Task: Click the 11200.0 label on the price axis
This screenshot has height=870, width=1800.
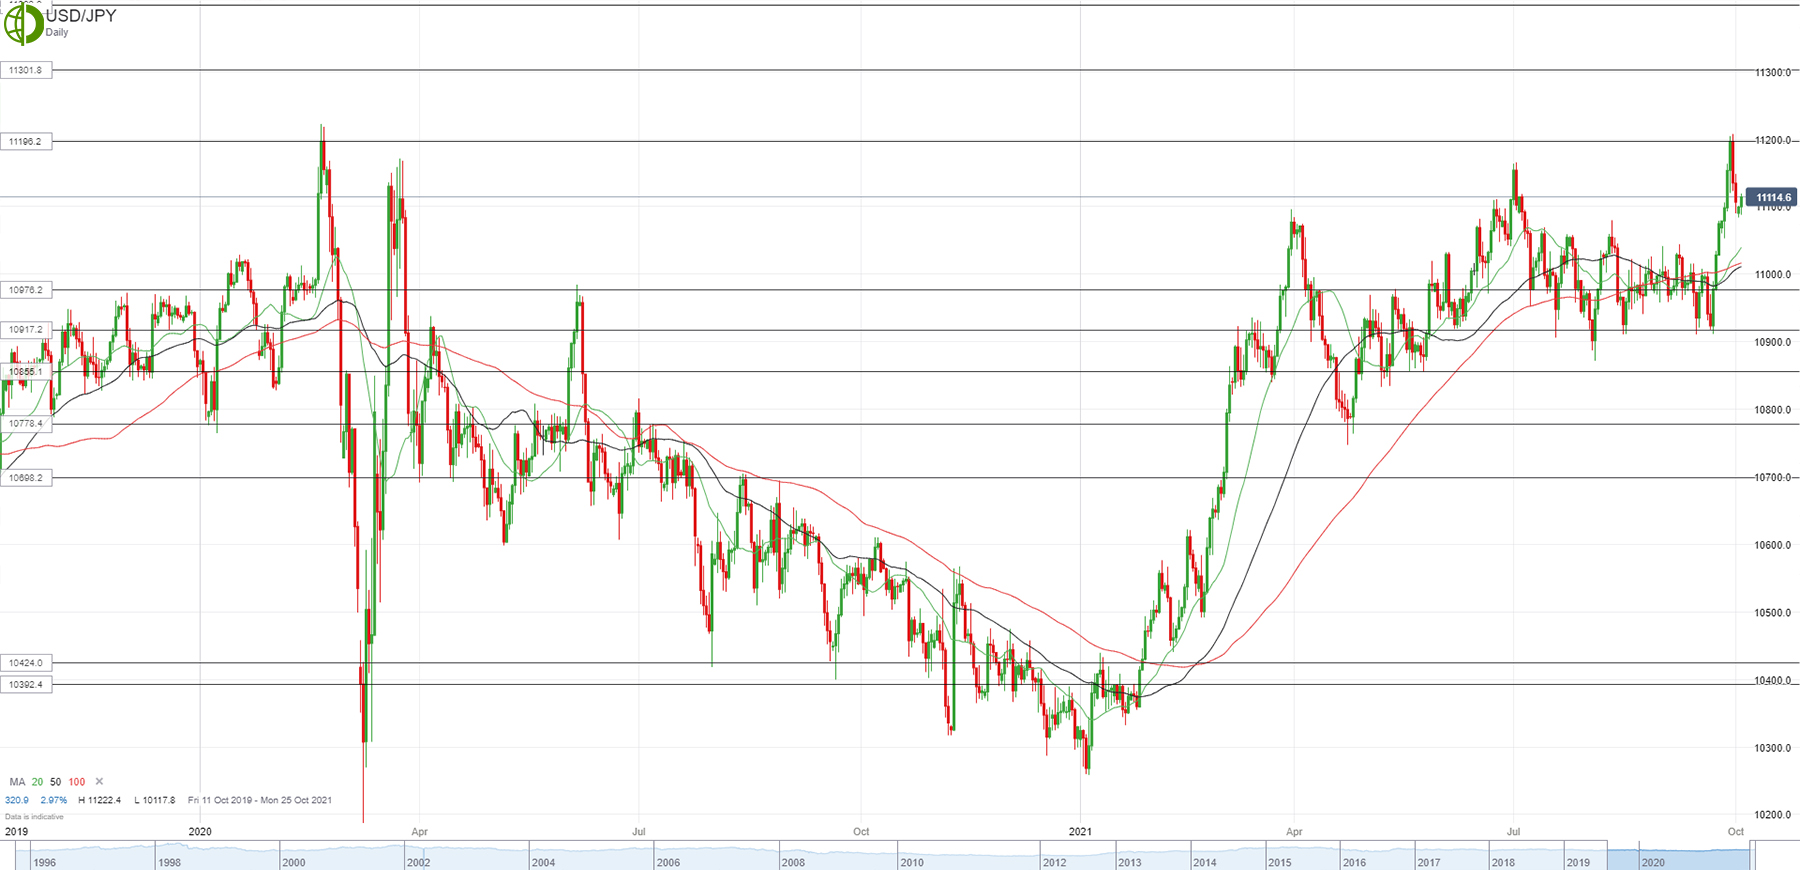Action: point(1773,141)
